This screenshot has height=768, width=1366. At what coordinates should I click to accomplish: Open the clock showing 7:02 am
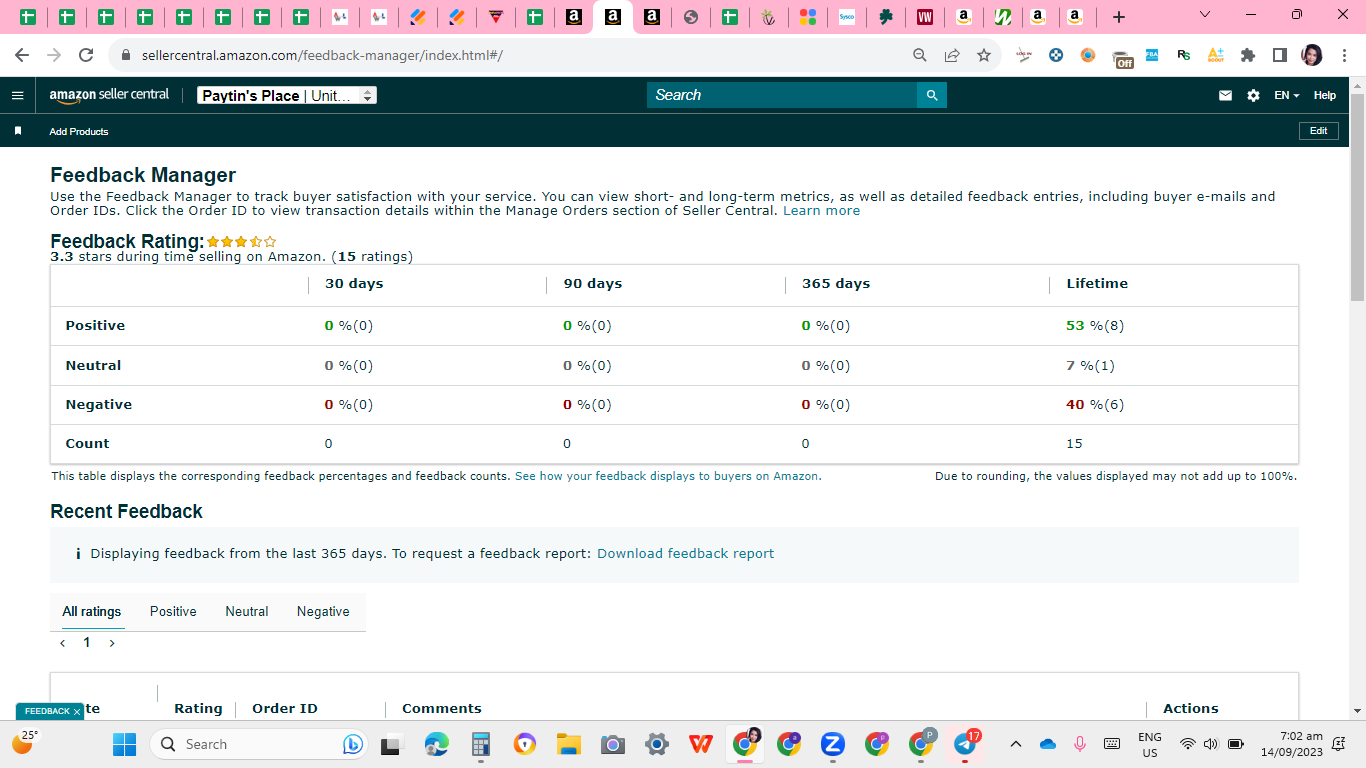pos(1292,744)
